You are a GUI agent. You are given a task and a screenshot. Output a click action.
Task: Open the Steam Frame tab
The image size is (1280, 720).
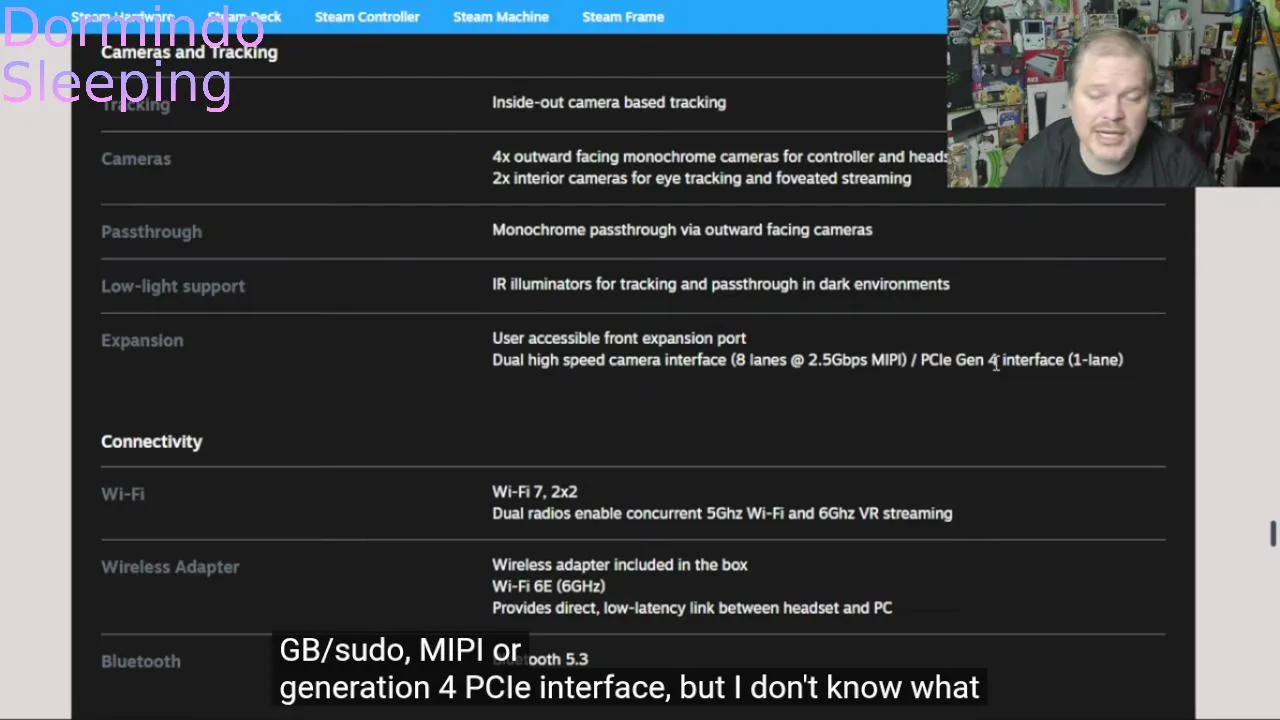point(623,17)
